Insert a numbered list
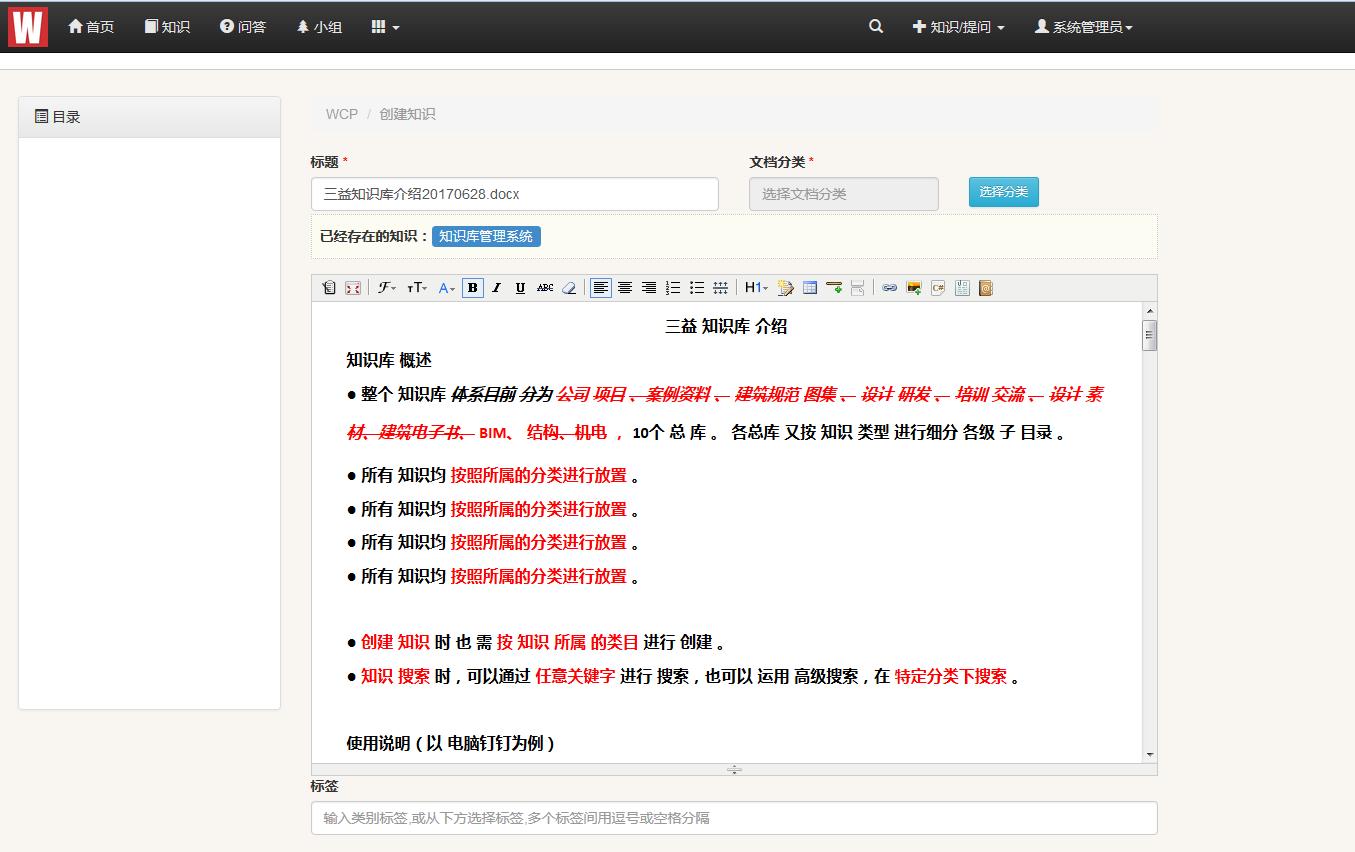Screen dimensions: 1355x852 [x=673, y=288]
